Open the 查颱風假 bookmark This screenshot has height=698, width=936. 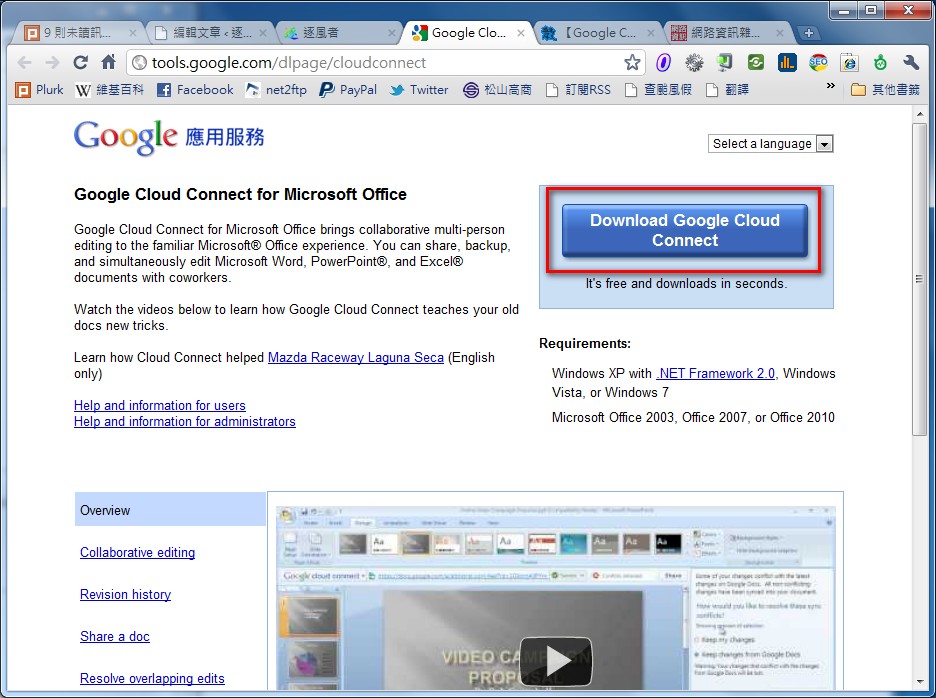658,90
